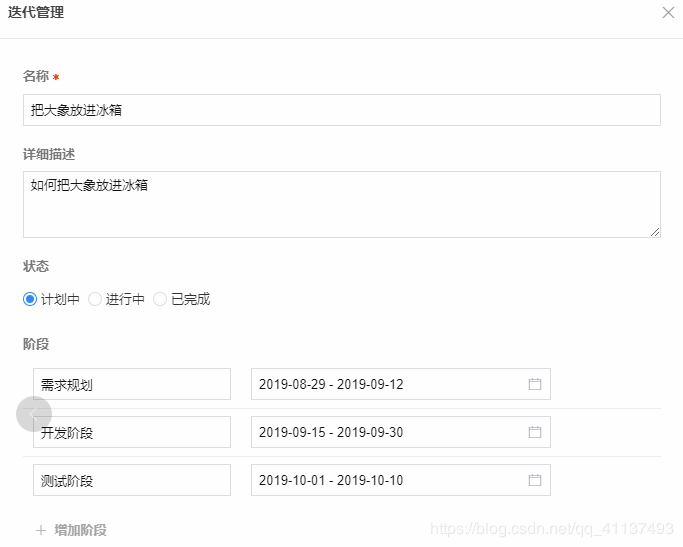The height and width of the screenshot is (547, 683).
Task: Click calendar icon in 开发阶段 row
Action: point(535,432)
